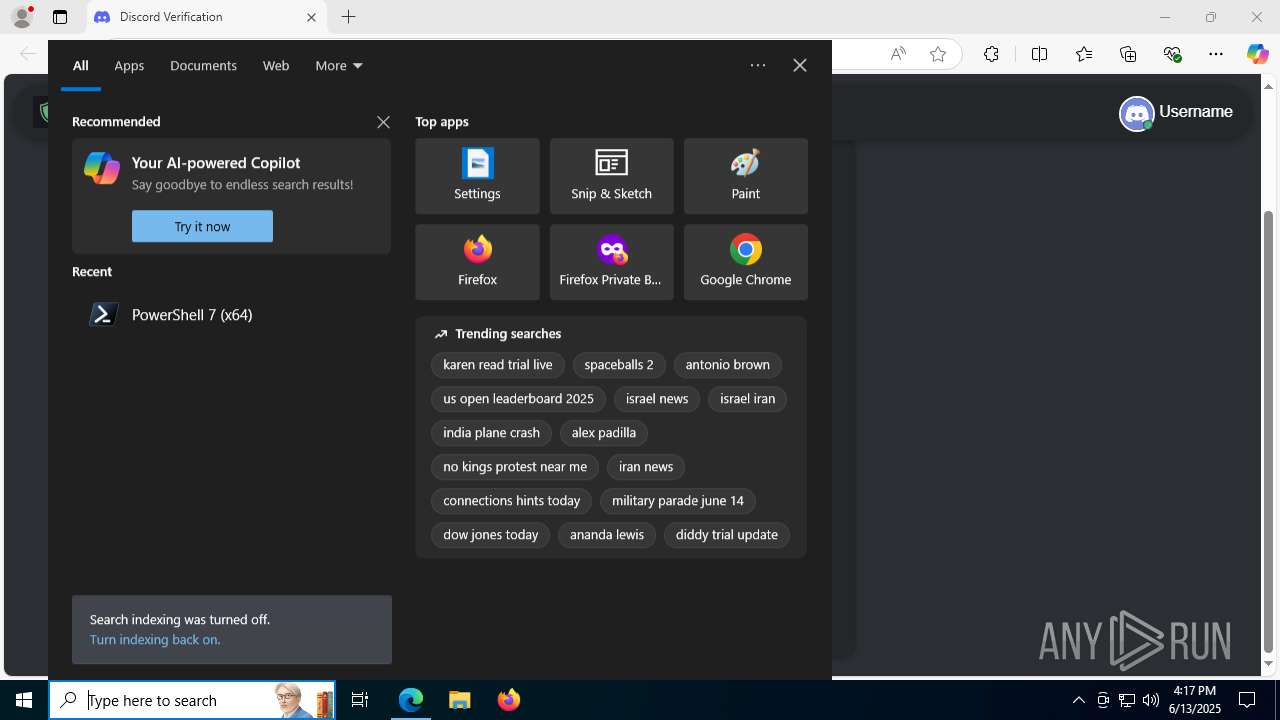Screen dimensions: 1280x720
Task: Search trending 'diddy trial update'
Action: 727,535
